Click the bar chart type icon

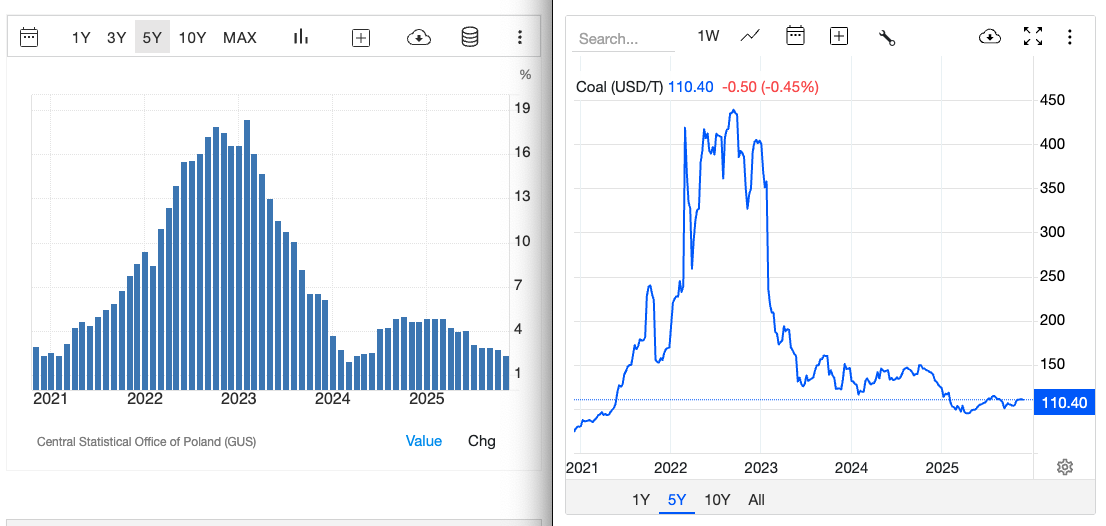300,38
